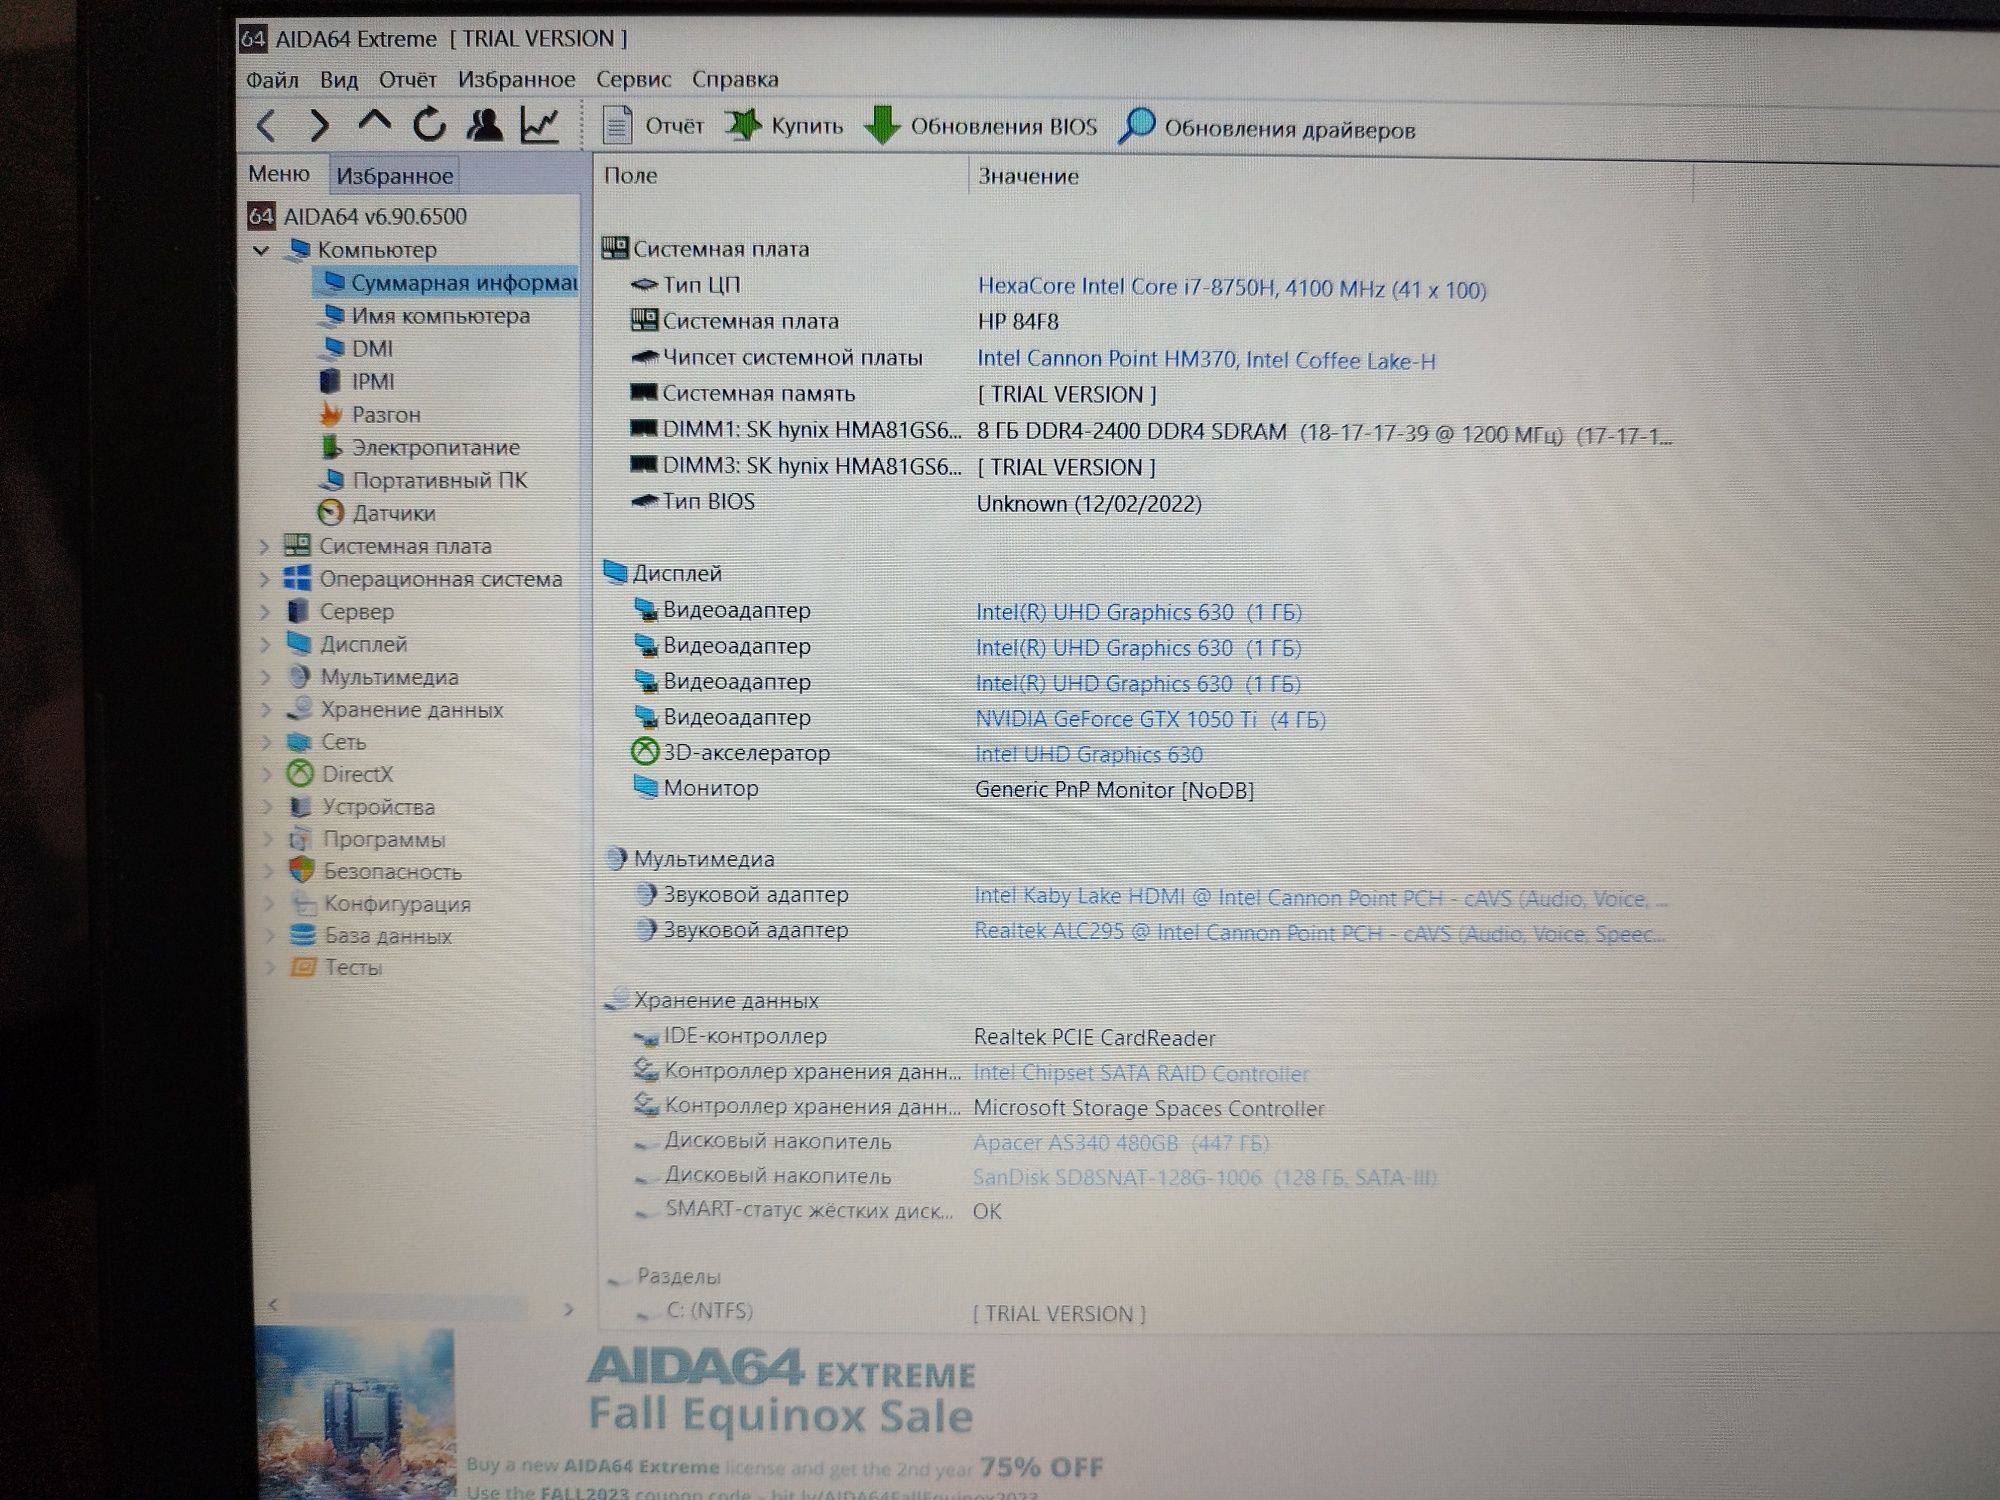Select the Устройства tree item

coord(362,807)
